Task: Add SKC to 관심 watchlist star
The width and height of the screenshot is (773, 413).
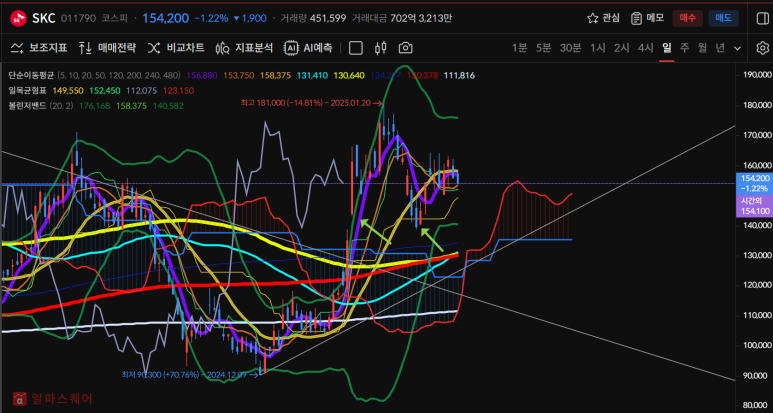Action: [x=603, y=18]
